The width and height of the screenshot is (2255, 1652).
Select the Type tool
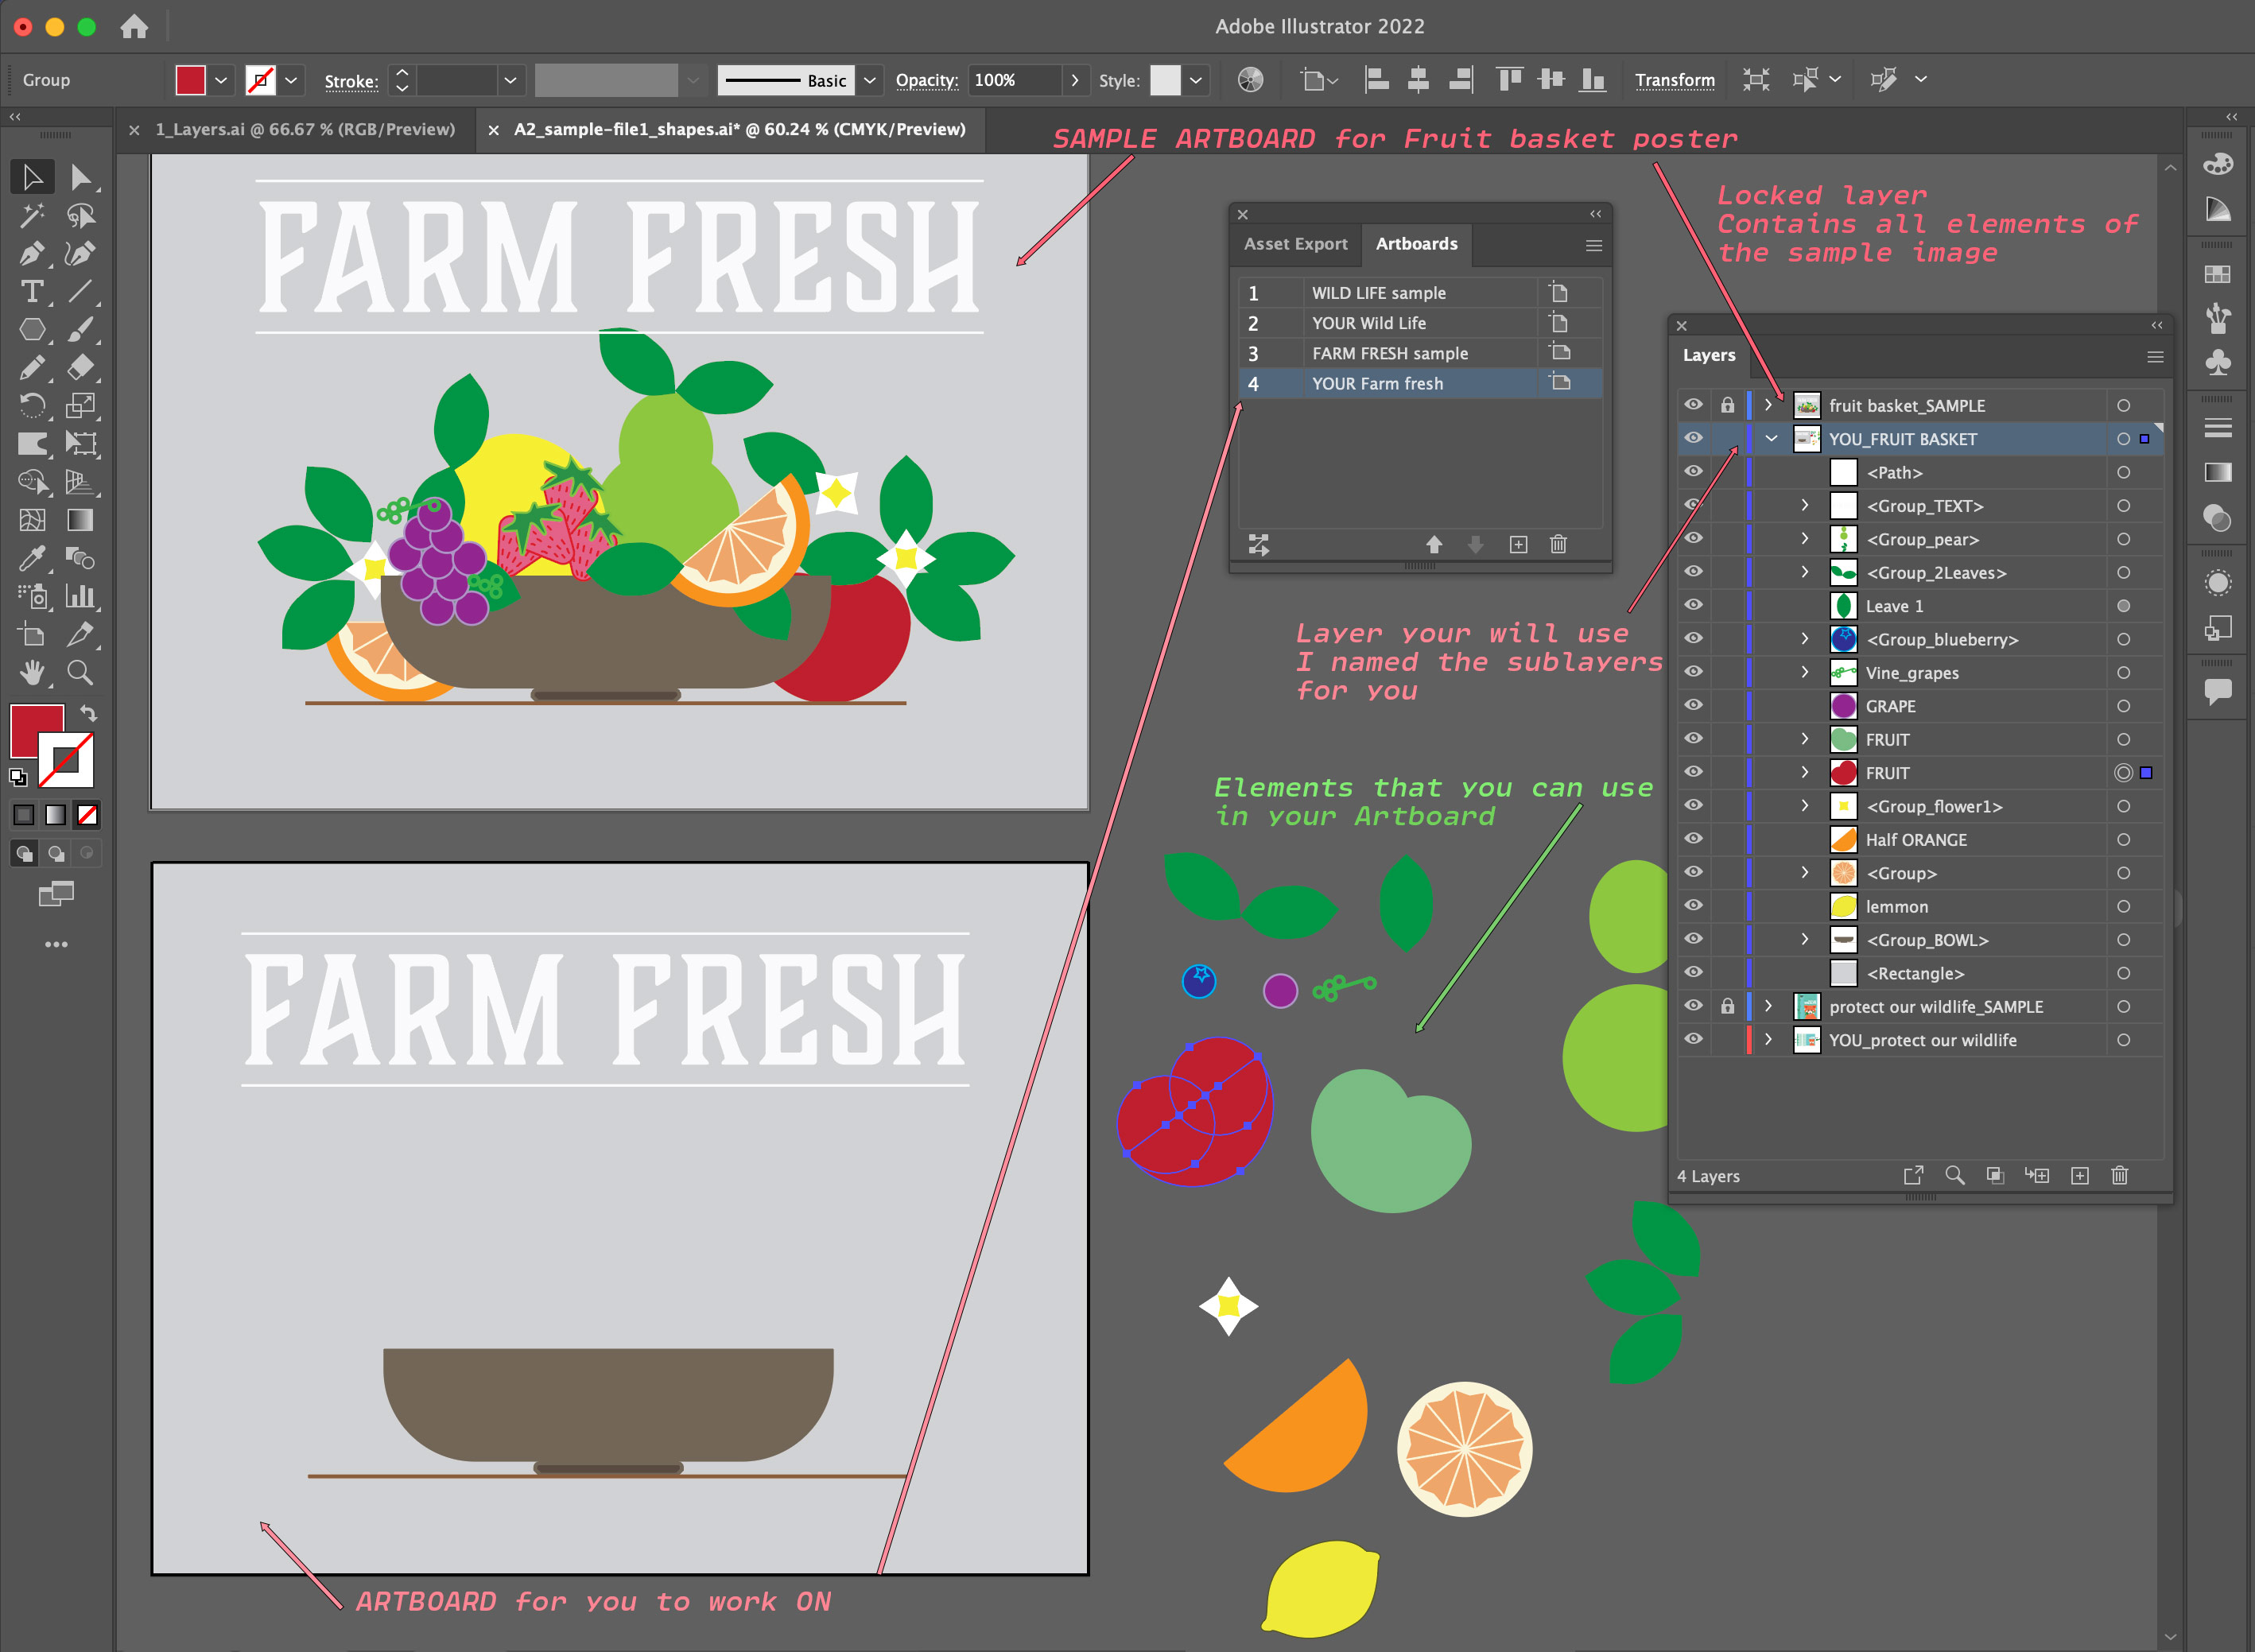(31, 292)
